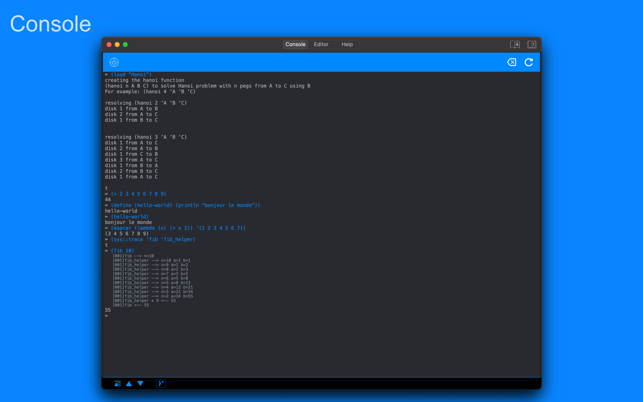Click the (fib 10) command entry
The width and height of the screenshot is (643, 402).
[x=122, y=251]
